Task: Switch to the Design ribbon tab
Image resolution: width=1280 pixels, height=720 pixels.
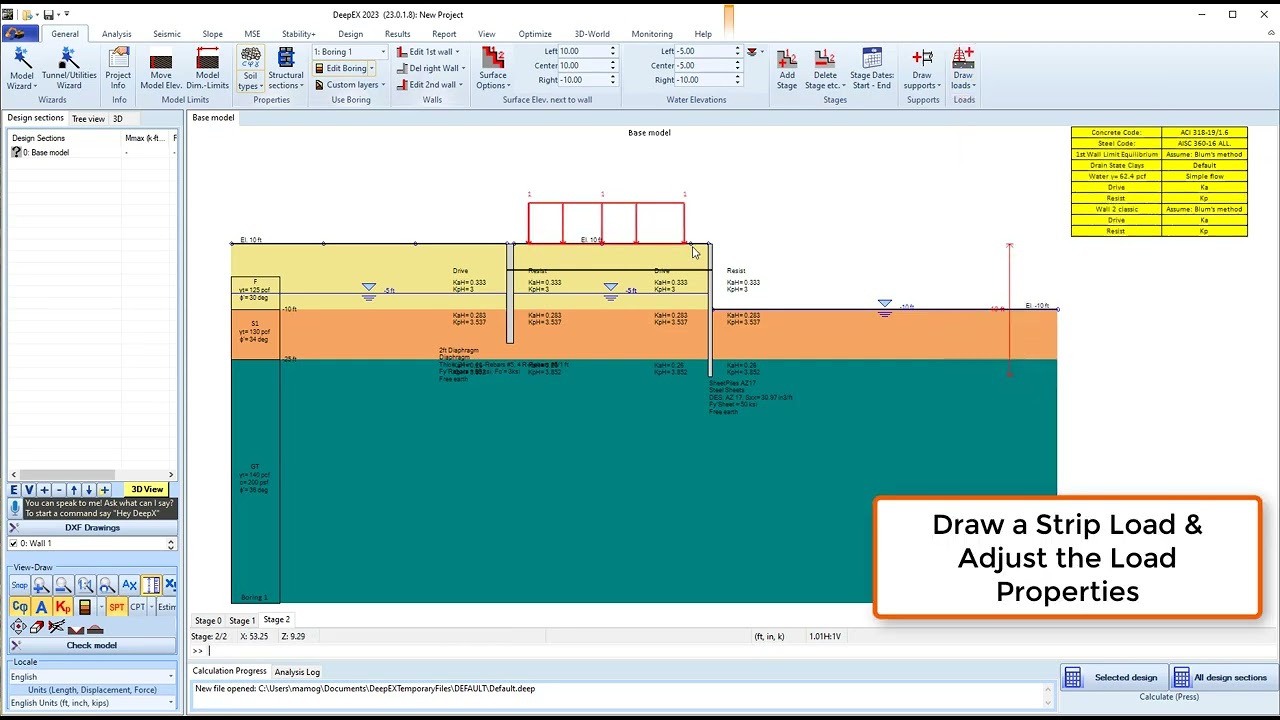Action: coord(350,34)
